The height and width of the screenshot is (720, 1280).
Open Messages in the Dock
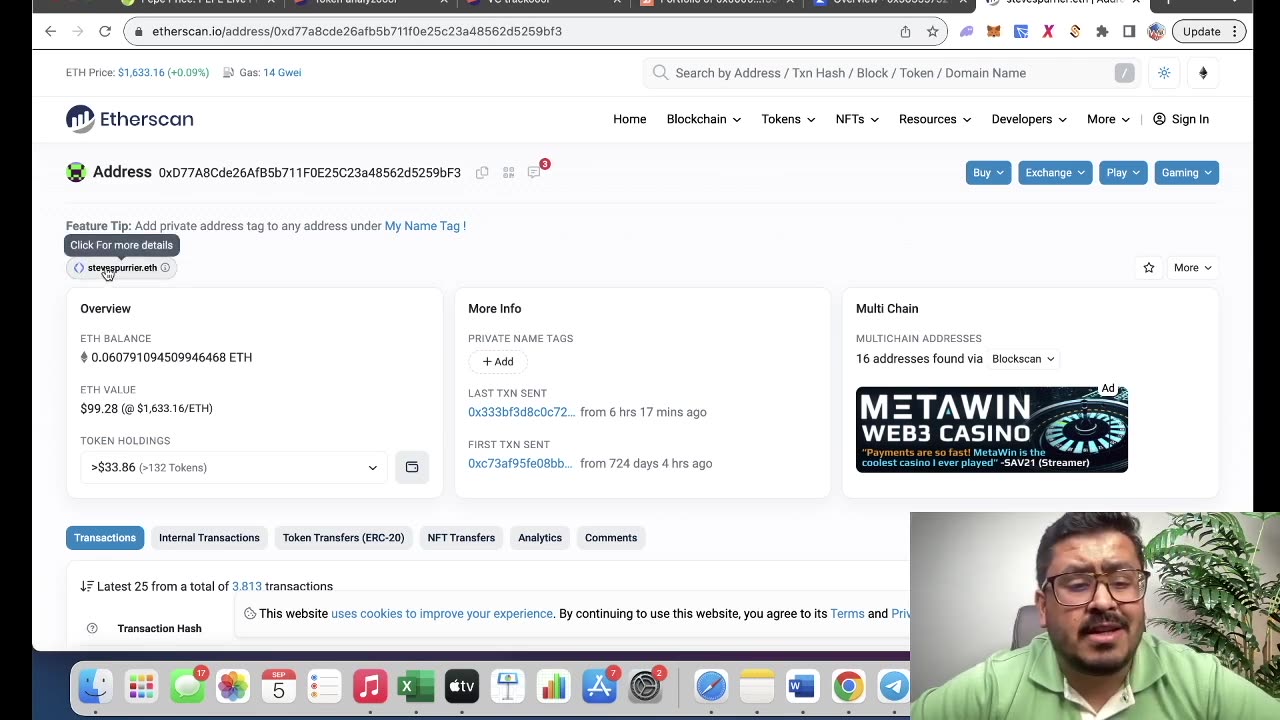pyautogui.click(x=187, y=686)
